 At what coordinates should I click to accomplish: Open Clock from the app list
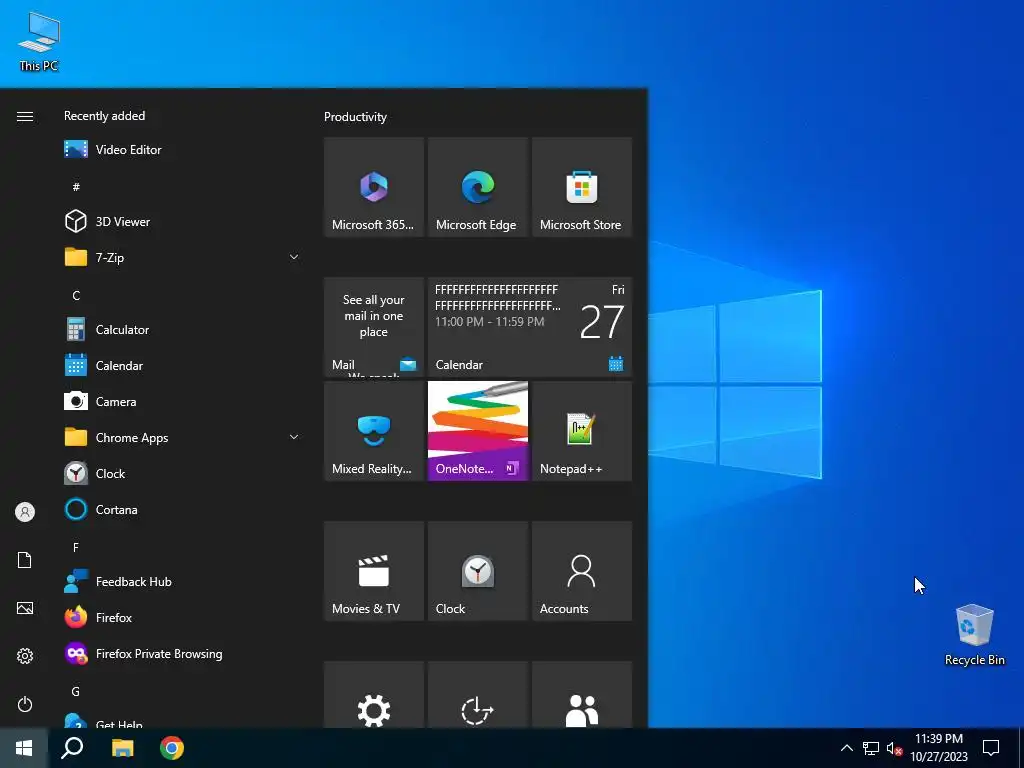coord(183,473)
